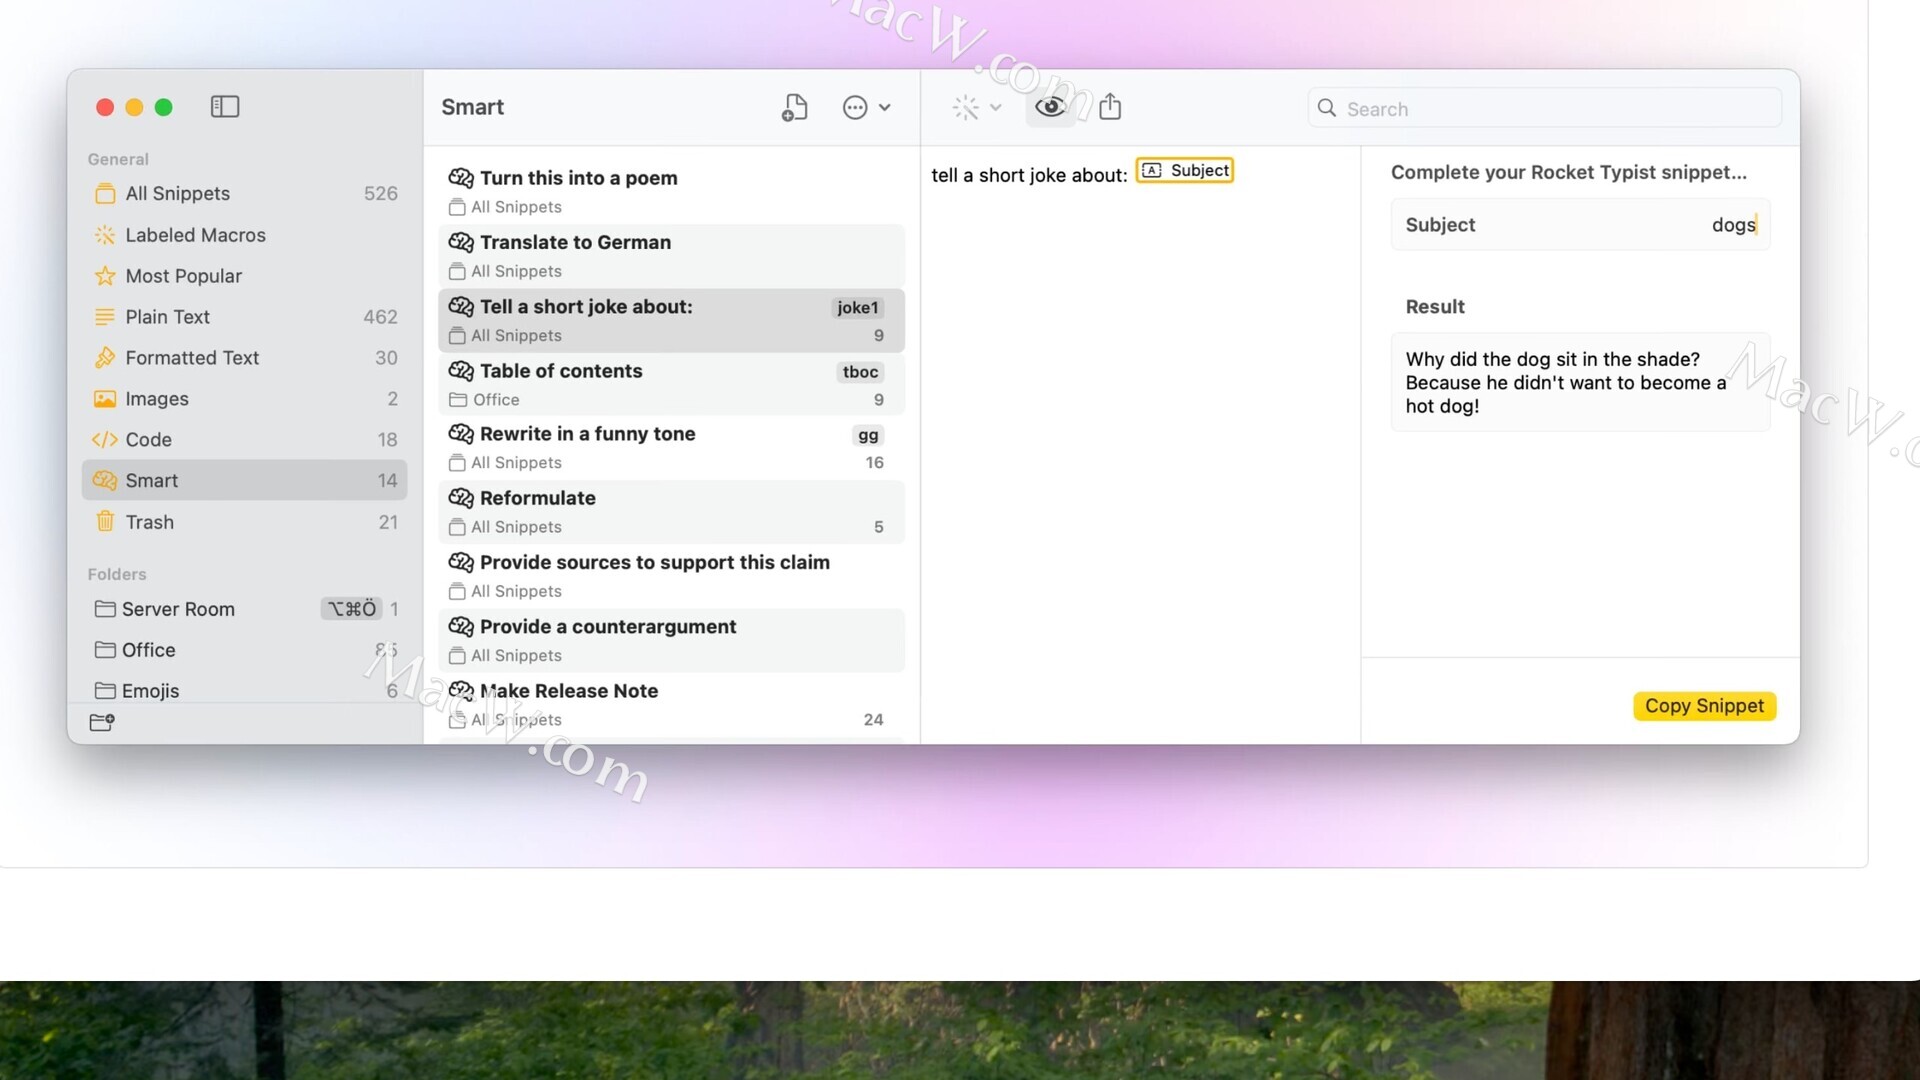
Task: Select 'Rewrite in a funny tone' snippet
Action: (x=671, y=448)
